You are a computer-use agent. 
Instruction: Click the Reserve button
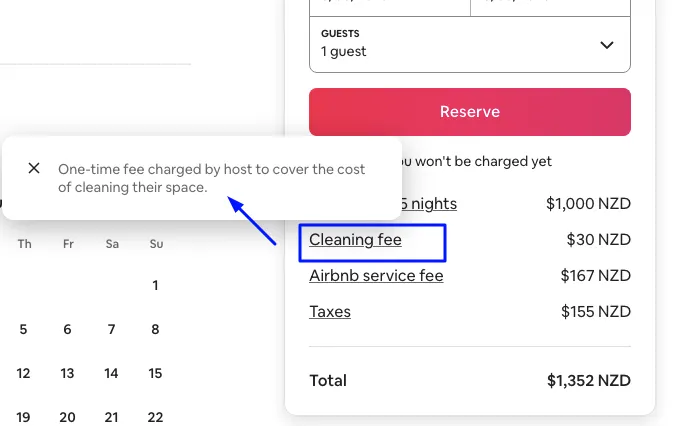click(470, 112)
